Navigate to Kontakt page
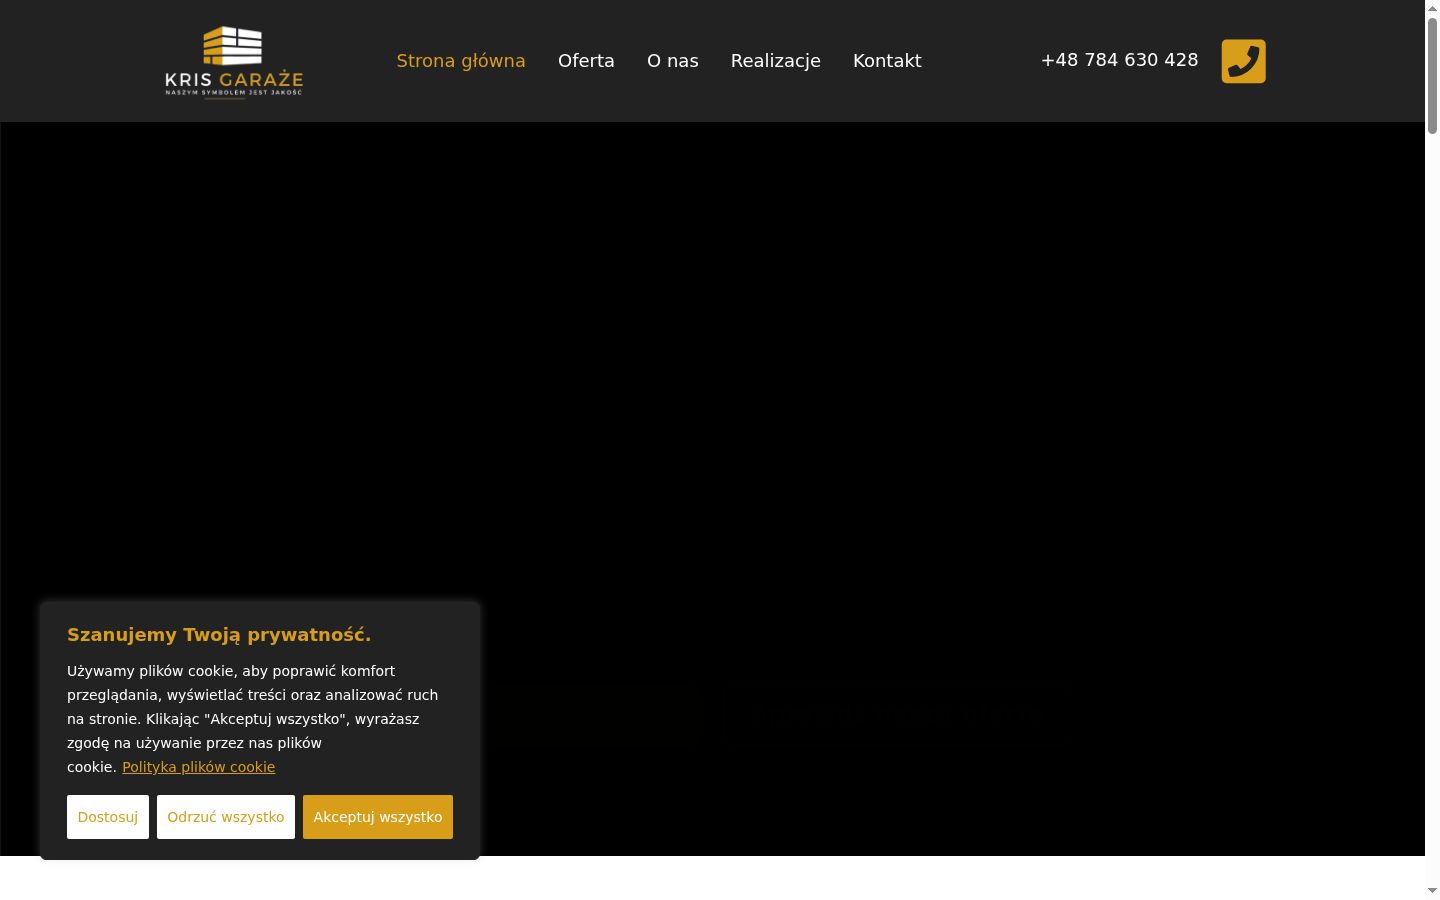This screenshot has width=1440, height=900. (x=887, y=61)
